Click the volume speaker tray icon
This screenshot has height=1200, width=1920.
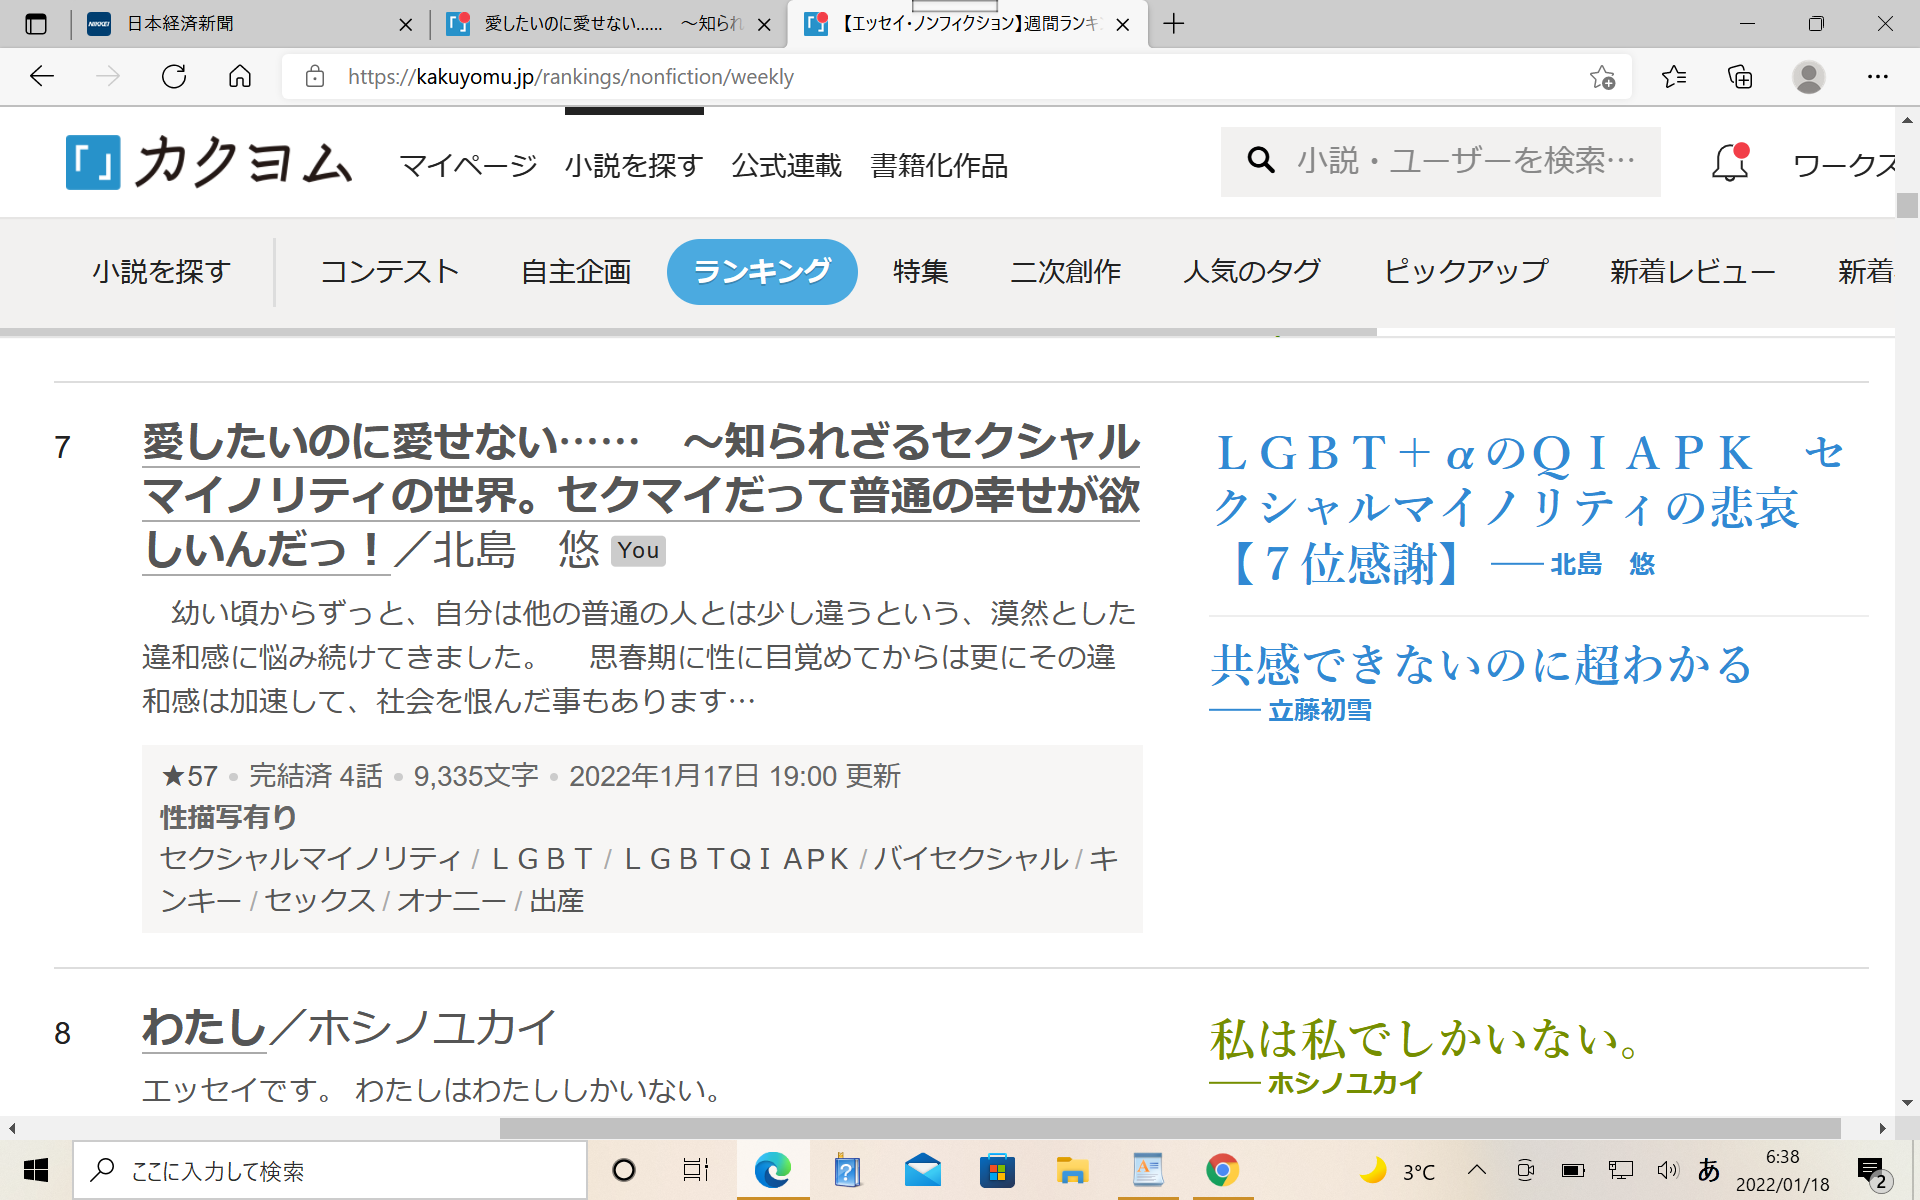pyautogui.click(x=1667, y=1170)
